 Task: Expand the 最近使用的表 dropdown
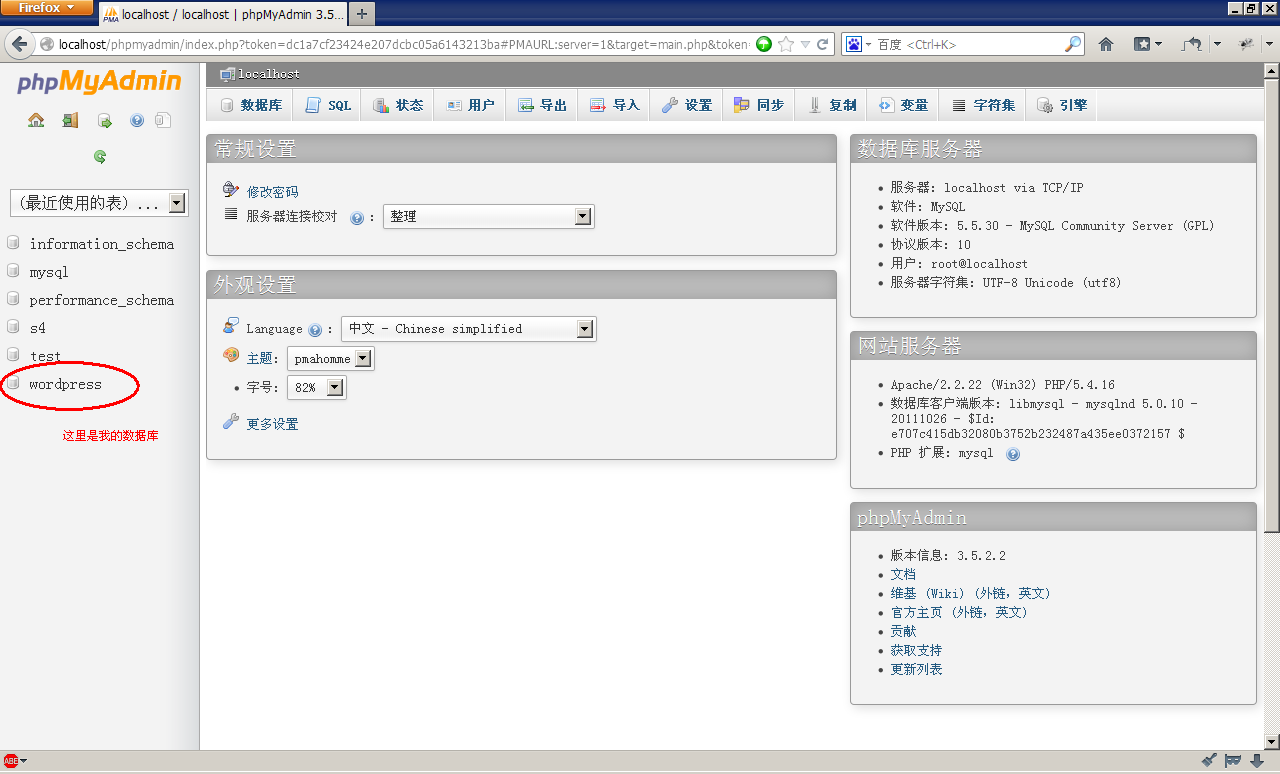coord(98,203)
